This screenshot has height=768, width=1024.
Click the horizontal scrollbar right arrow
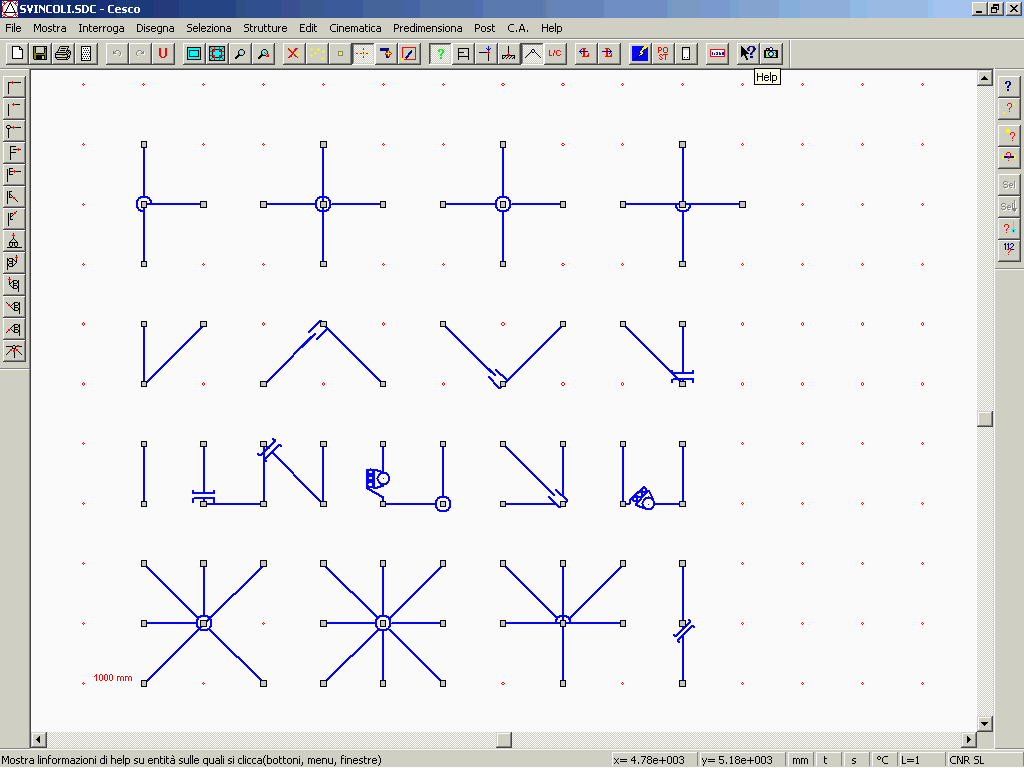coord(968,740)
